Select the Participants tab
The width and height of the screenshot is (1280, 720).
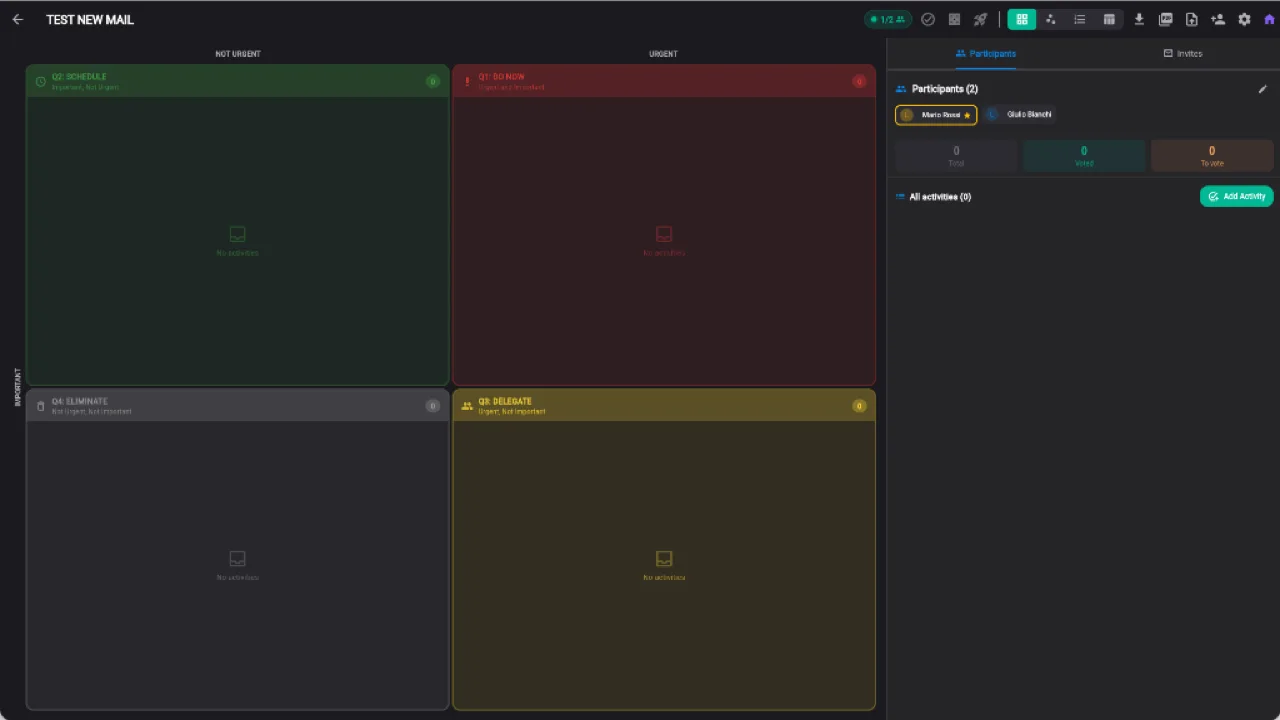(986, 53)
